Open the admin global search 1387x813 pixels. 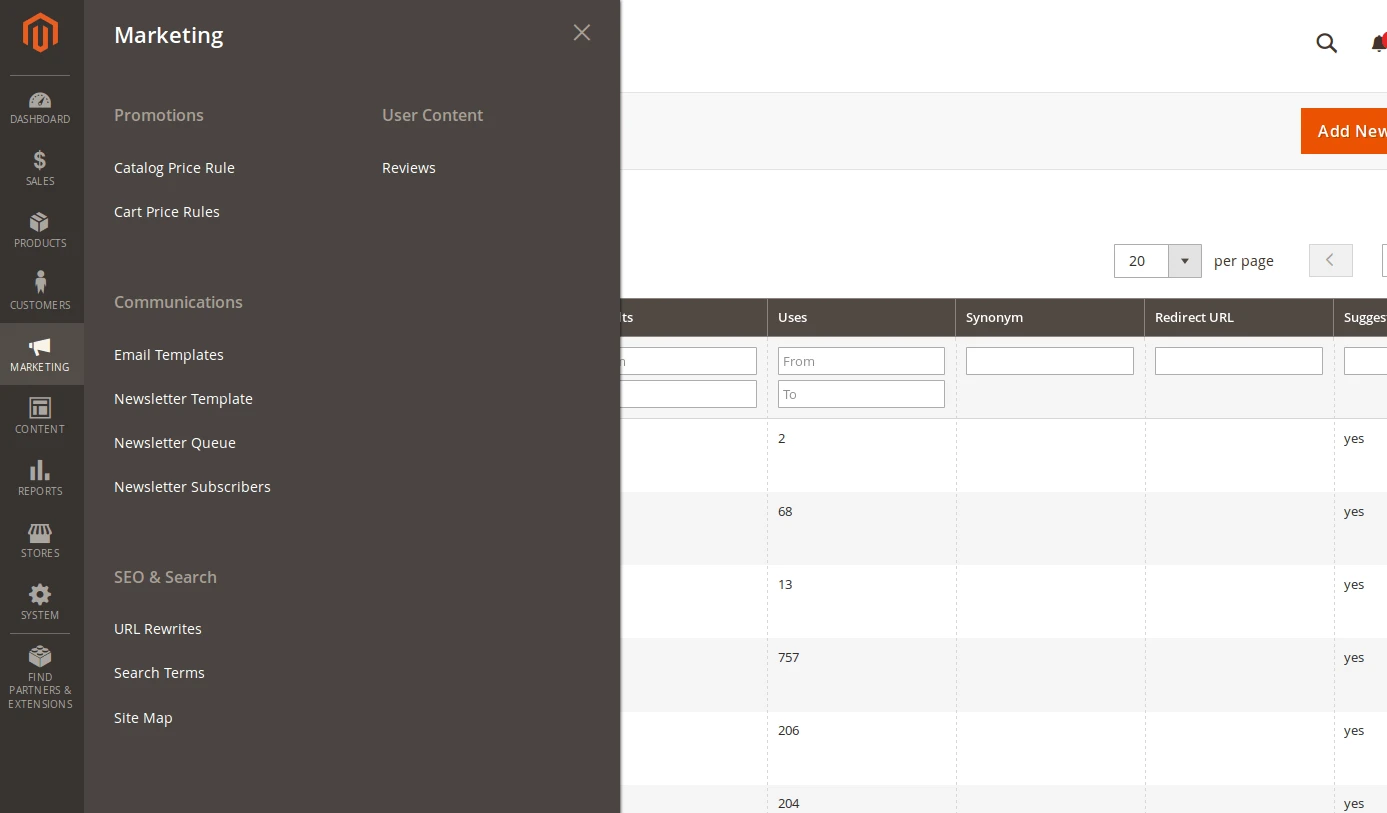click(x=1326, y=43)
